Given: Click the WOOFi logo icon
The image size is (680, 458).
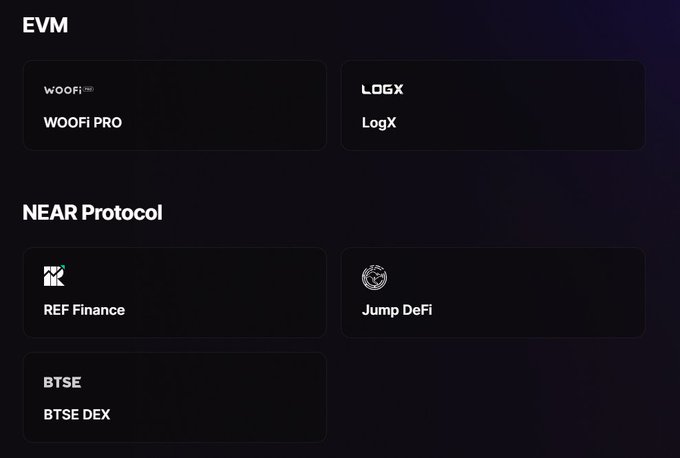Looking at the screenshot, I should pyautogui.click(x=69, y=90).
